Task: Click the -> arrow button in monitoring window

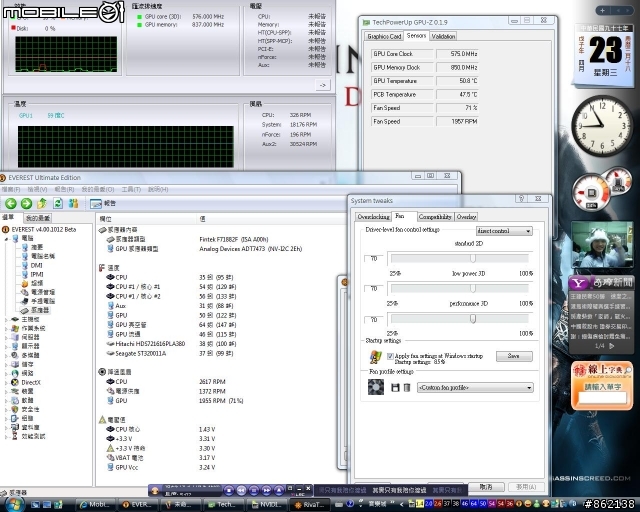Action: (x=322, y=85)
